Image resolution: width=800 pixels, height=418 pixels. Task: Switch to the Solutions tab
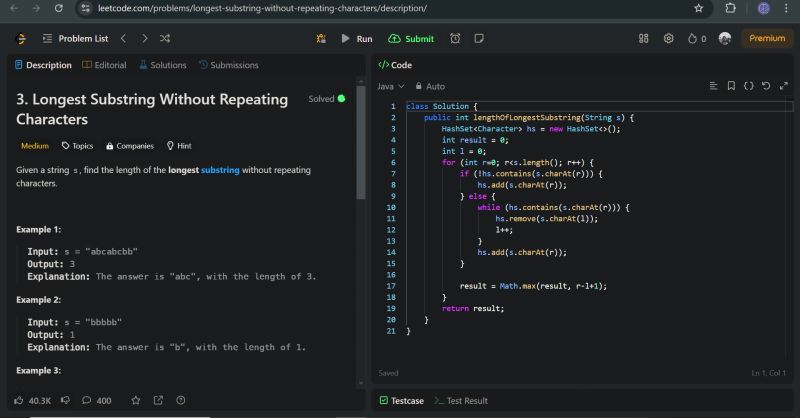pyautogui.click(x=163, y=65)
